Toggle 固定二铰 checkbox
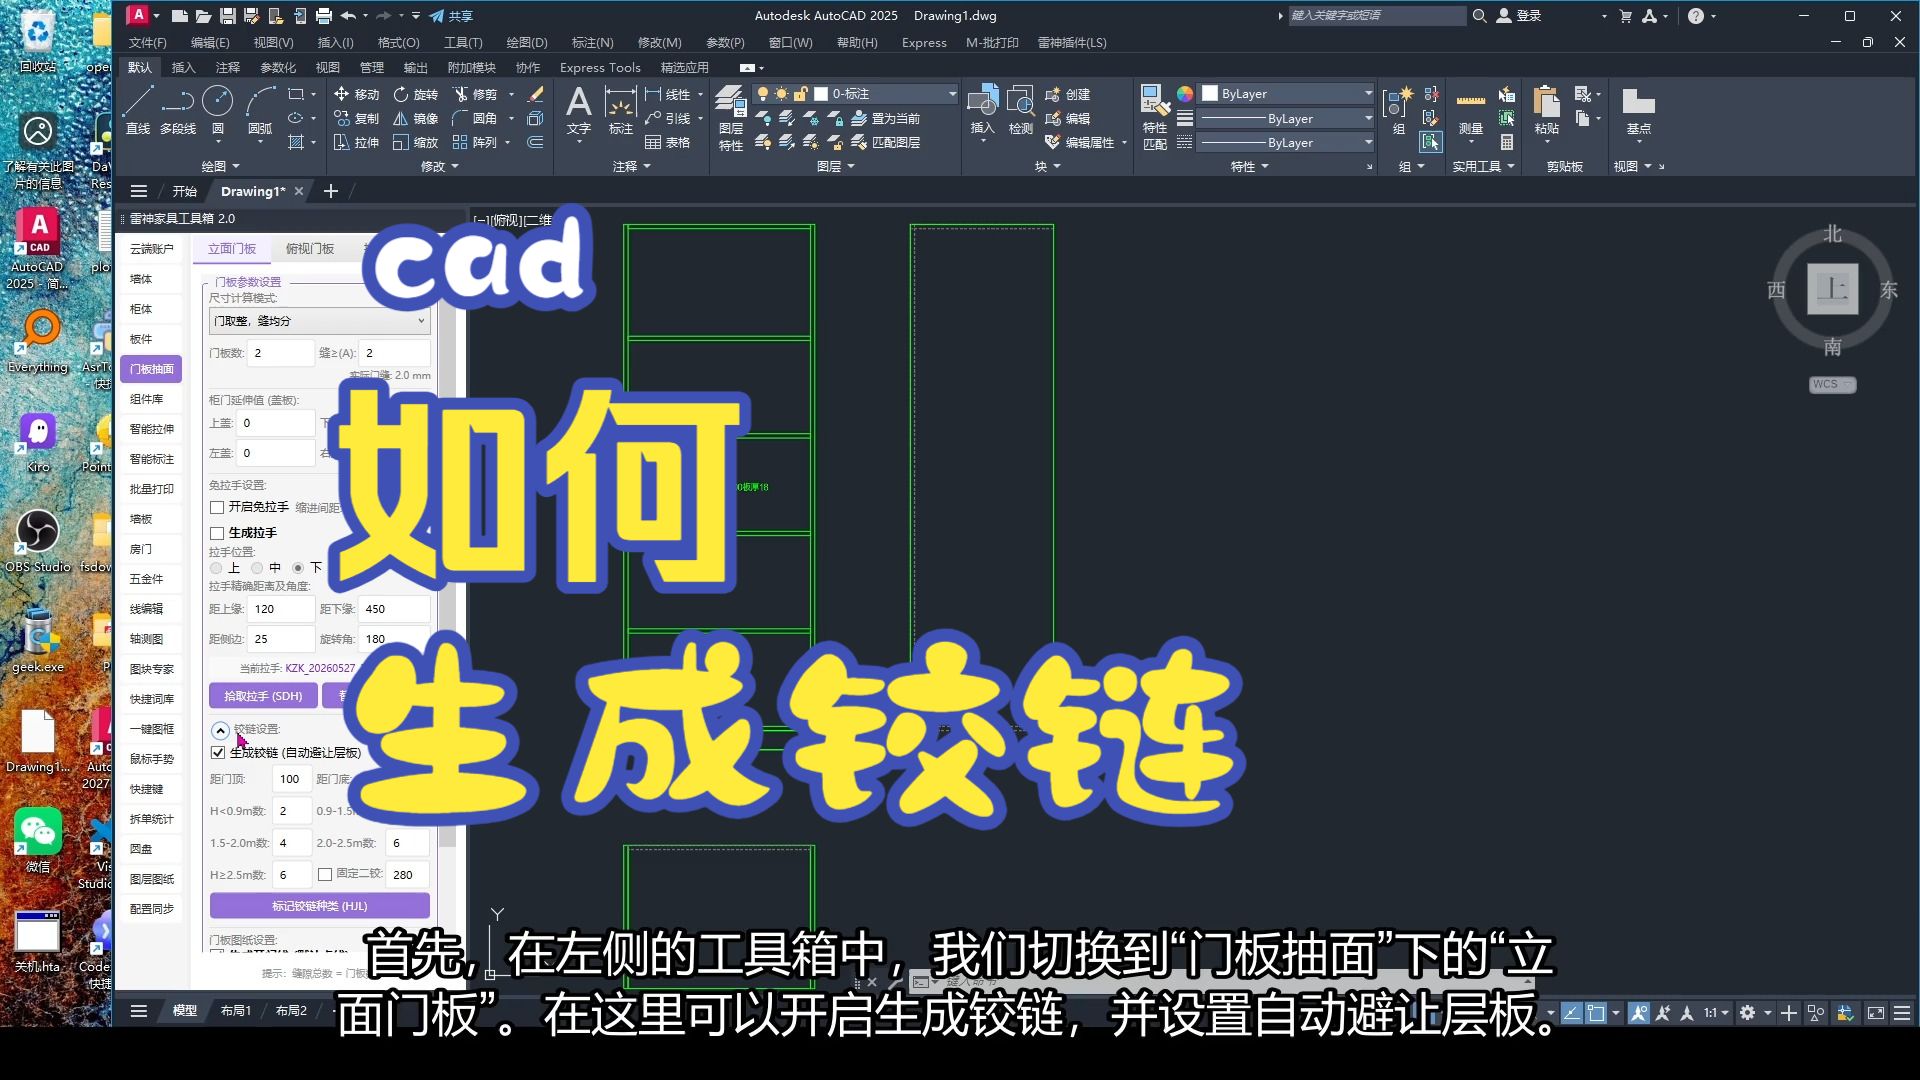This screenshot has width=1920, height=1080. [x=325, y=874]
